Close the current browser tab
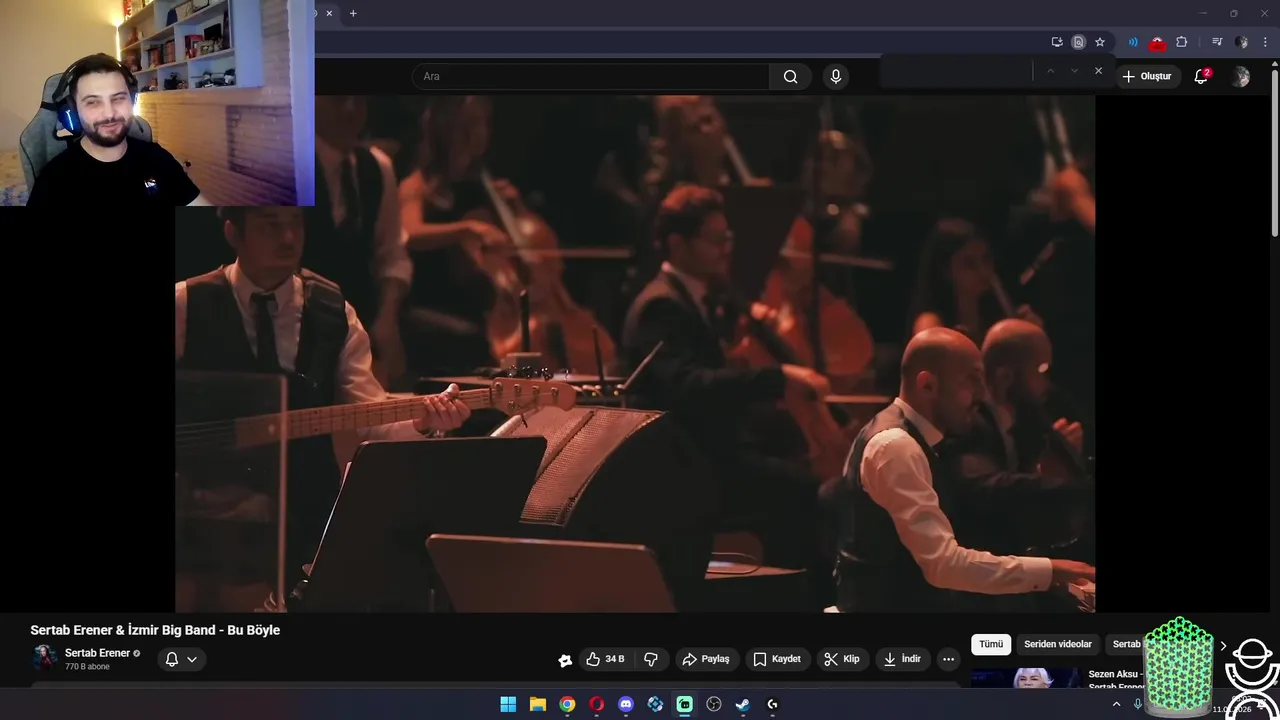 329,13
